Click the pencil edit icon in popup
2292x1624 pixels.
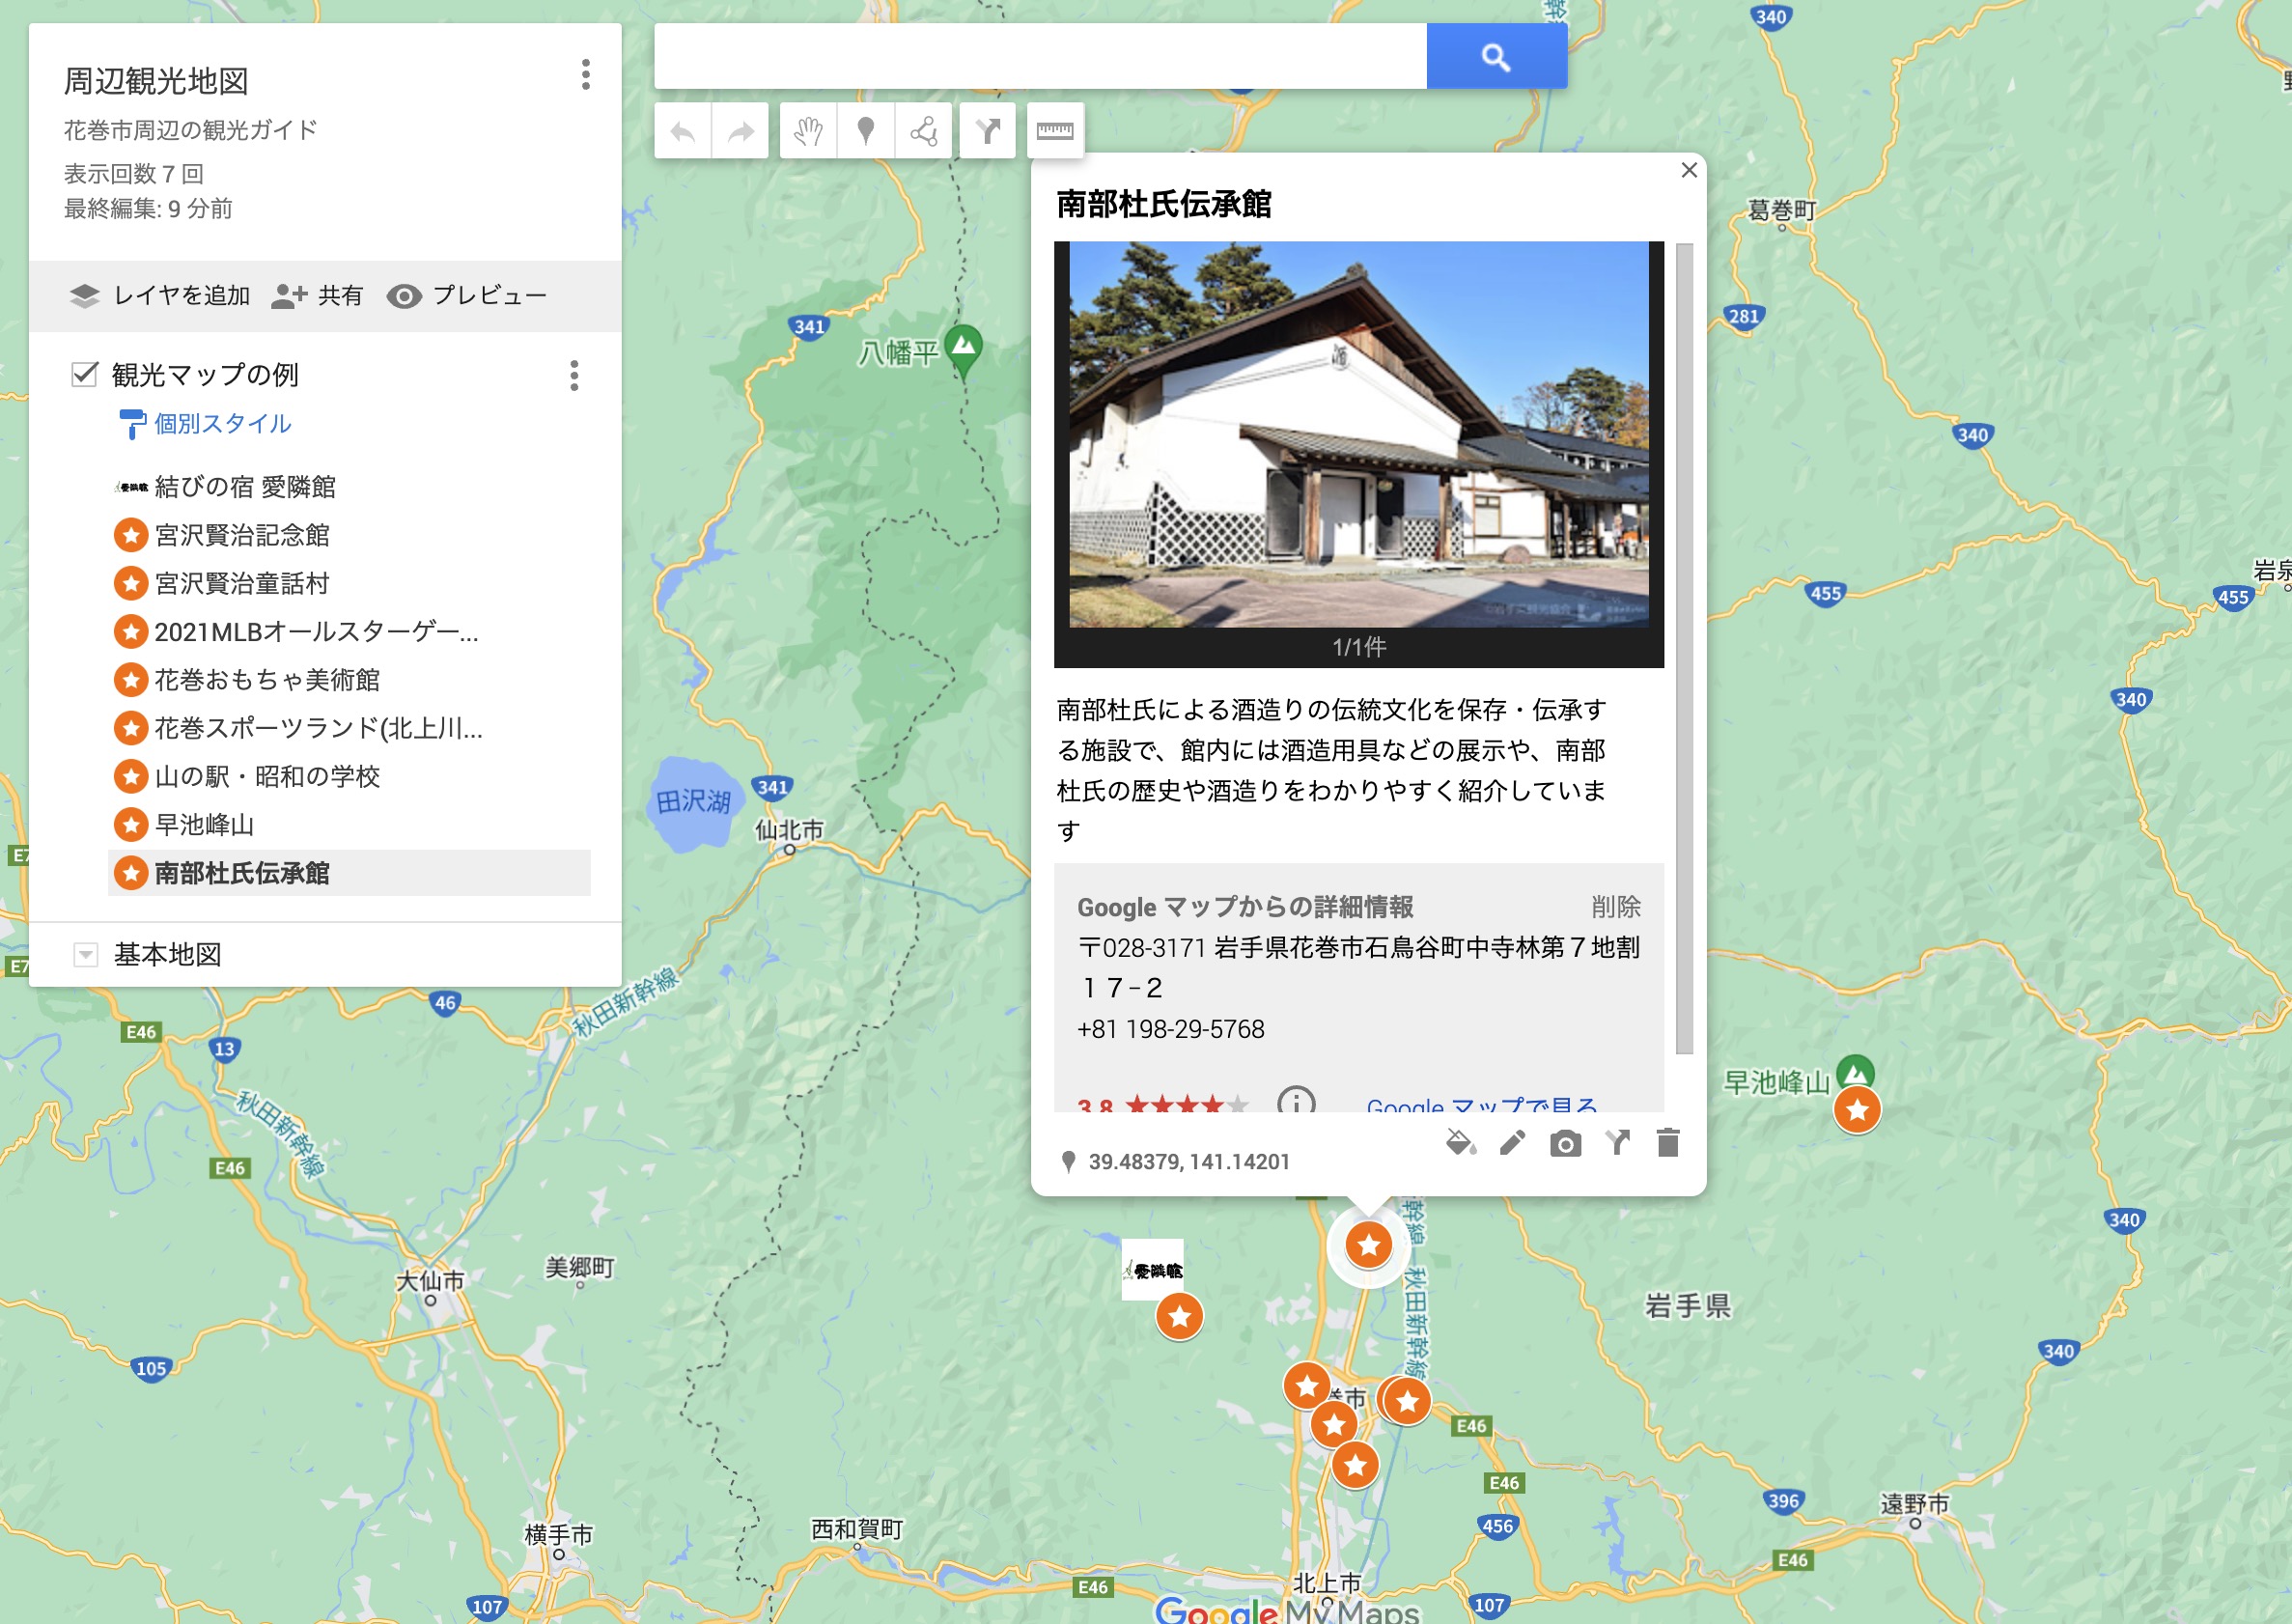click(x=1513, y=1143)
